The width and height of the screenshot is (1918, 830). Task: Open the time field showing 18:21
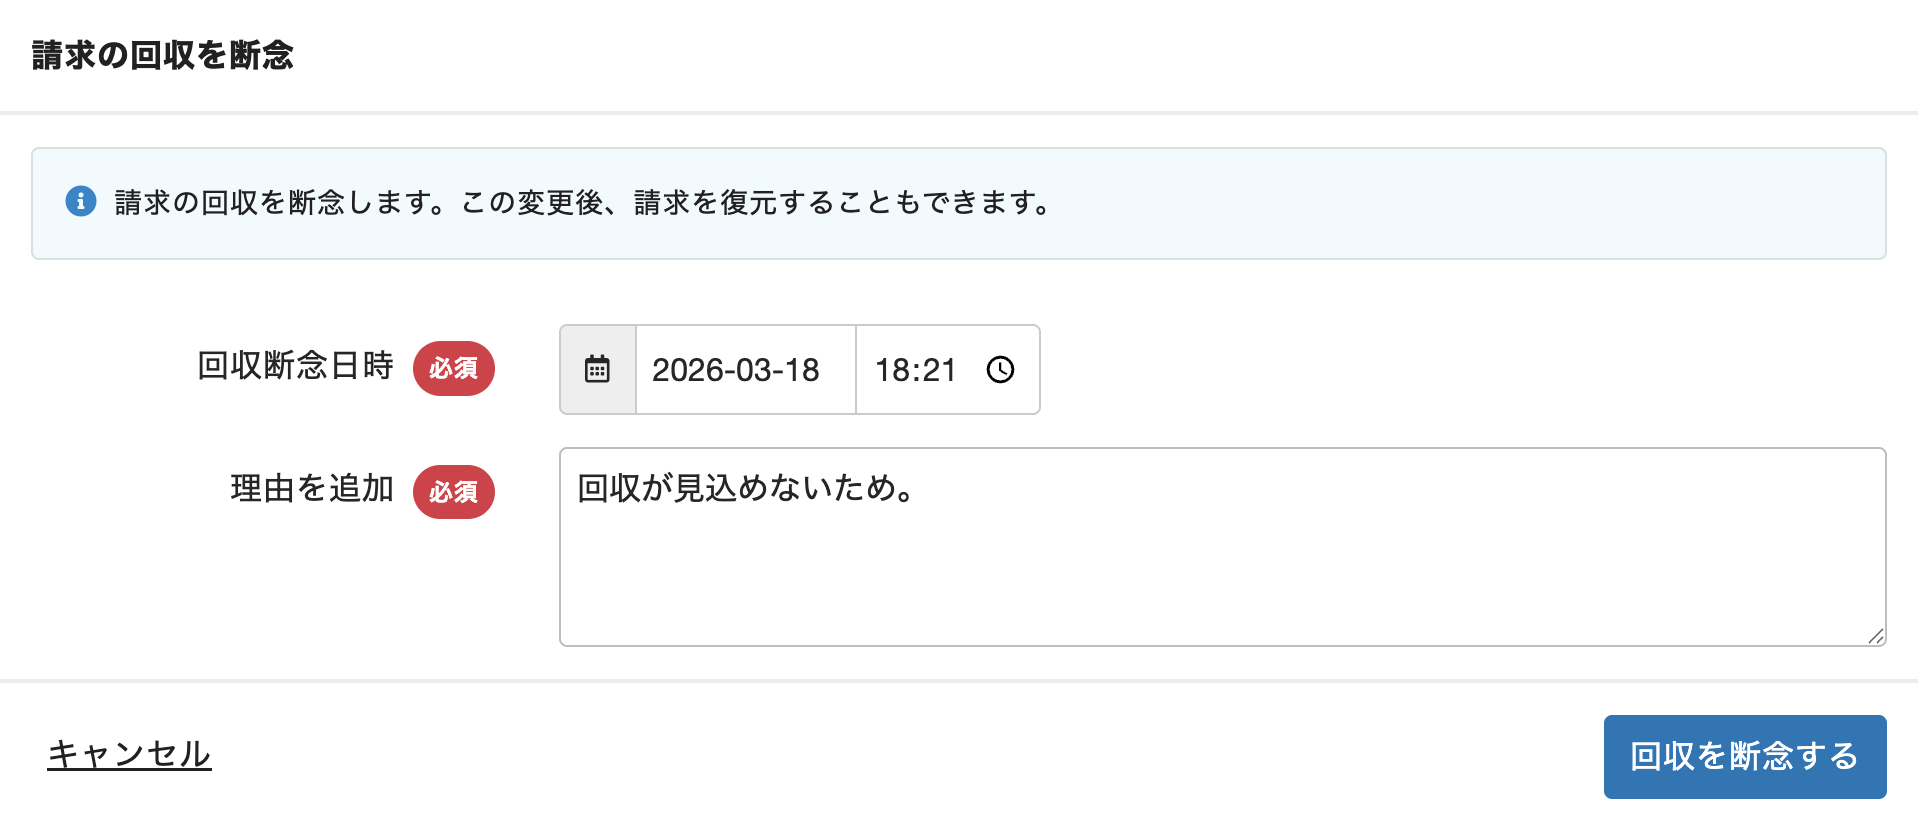915,370
